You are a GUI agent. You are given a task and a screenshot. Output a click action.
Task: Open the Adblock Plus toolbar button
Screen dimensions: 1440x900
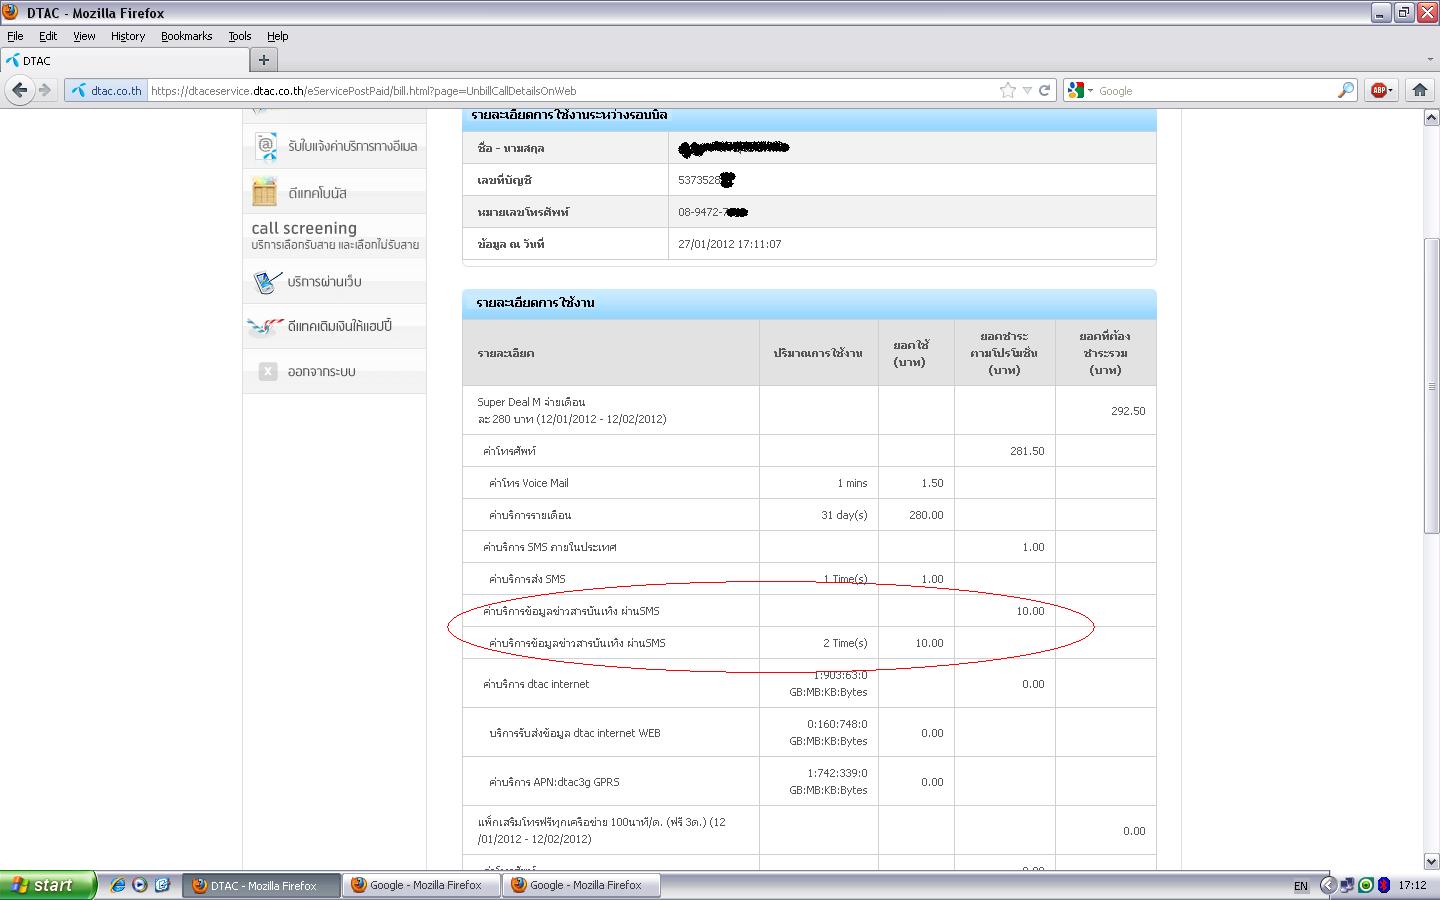(x=1382, y=90)
